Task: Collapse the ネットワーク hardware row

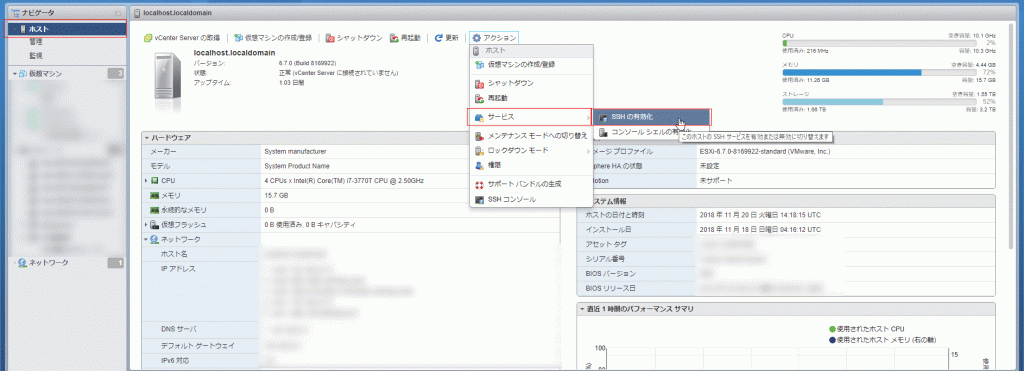Action: tap(146, 240)
